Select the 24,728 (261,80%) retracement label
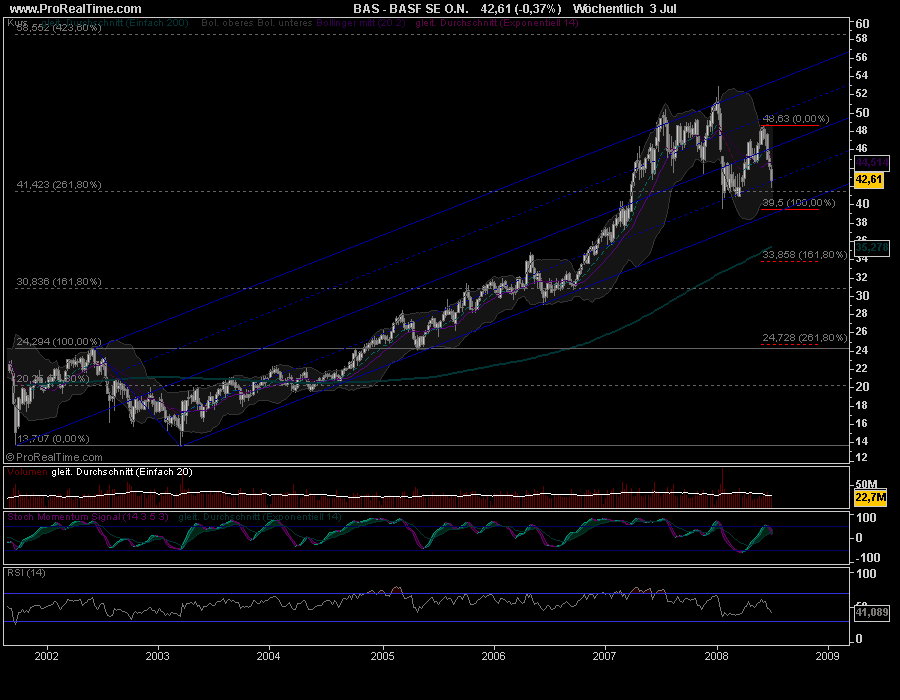The width and height of the screenshot is (900, 700). (x=804, y=337)
